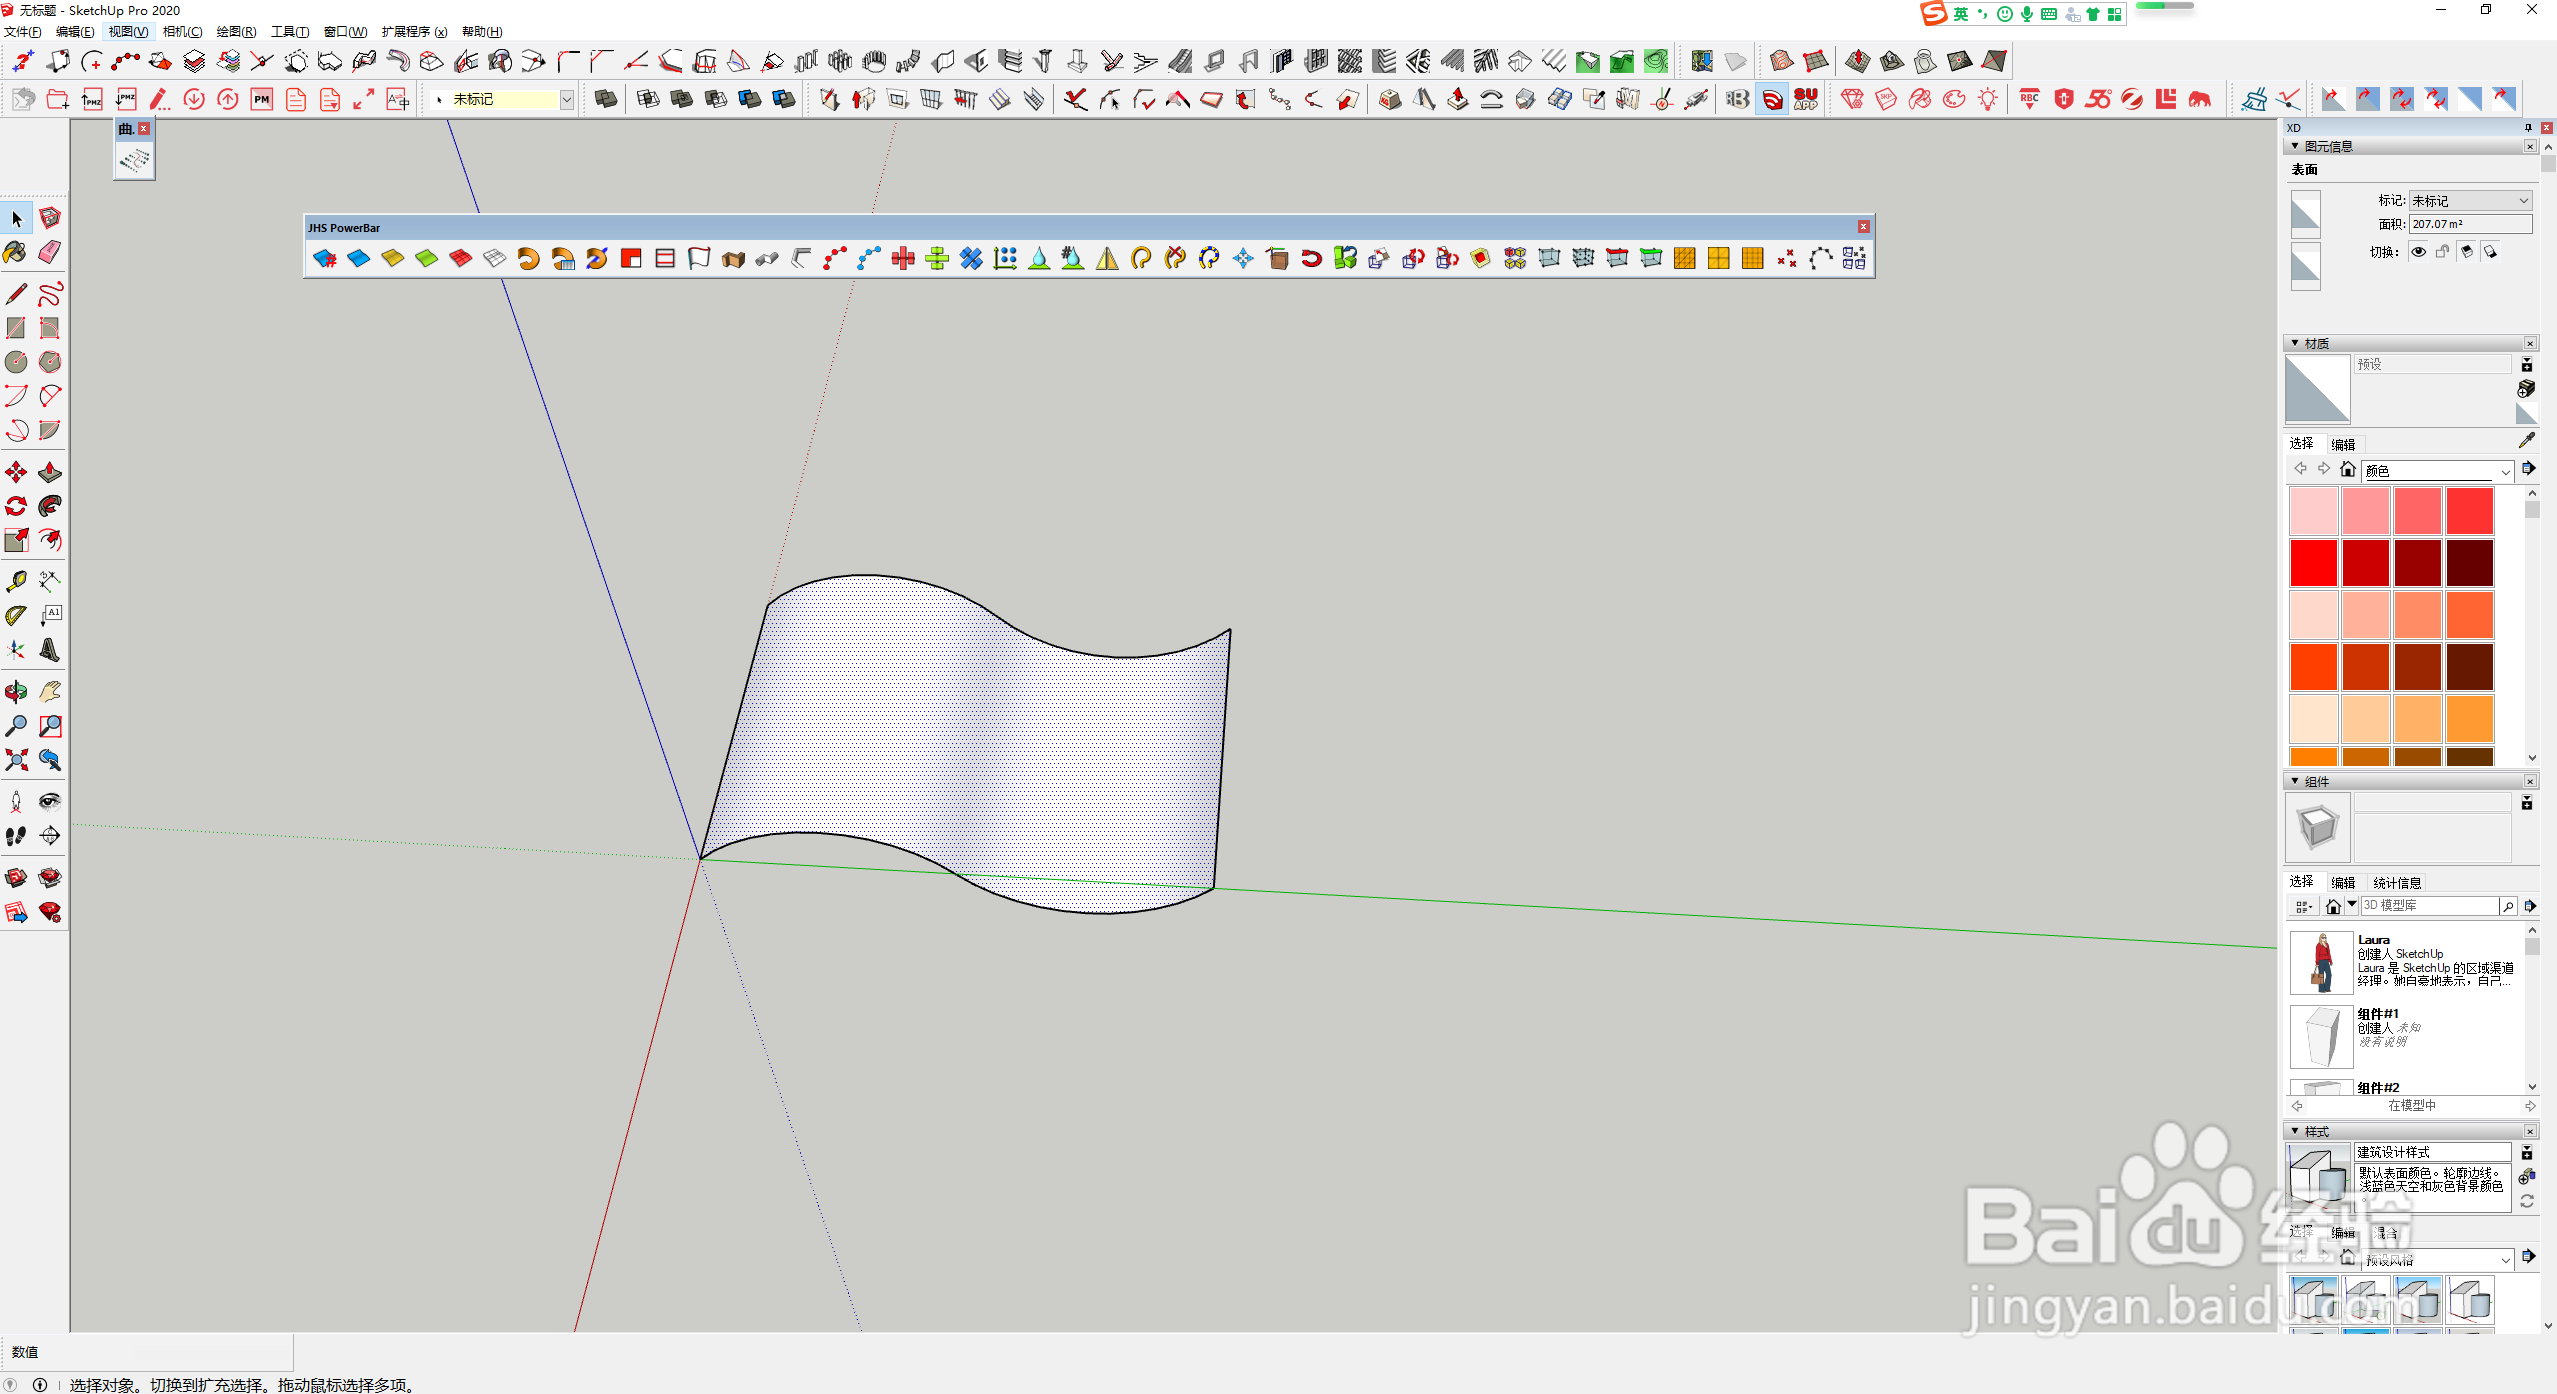Pick the pure red color swatch
Viewport: 2557px width, 1394px height.
[2313, 563]
